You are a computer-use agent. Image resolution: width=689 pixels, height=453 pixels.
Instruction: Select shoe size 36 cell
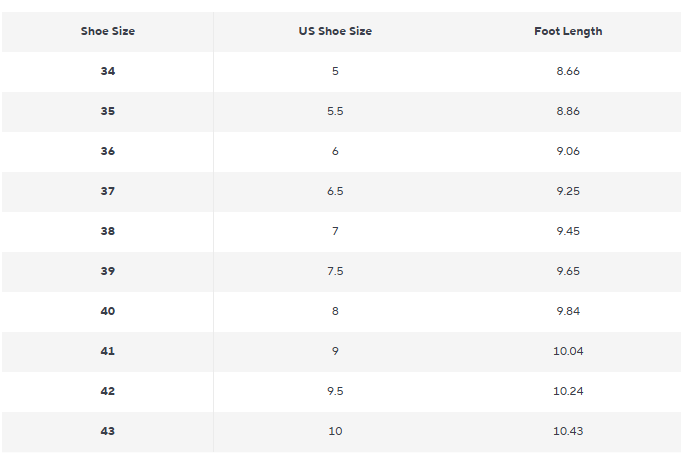pyautogui.click(x=108, y=151)
